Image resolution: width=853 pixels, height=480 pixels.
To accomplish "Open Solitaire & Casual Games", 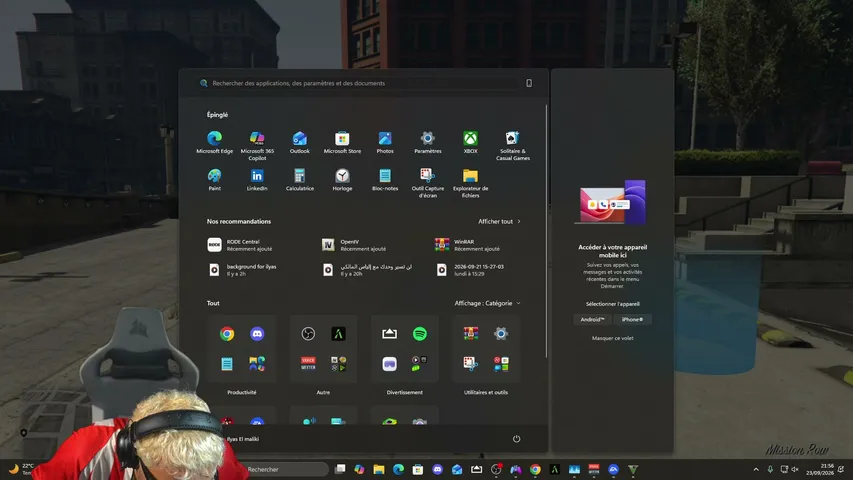I will click(x=512, y=145).
